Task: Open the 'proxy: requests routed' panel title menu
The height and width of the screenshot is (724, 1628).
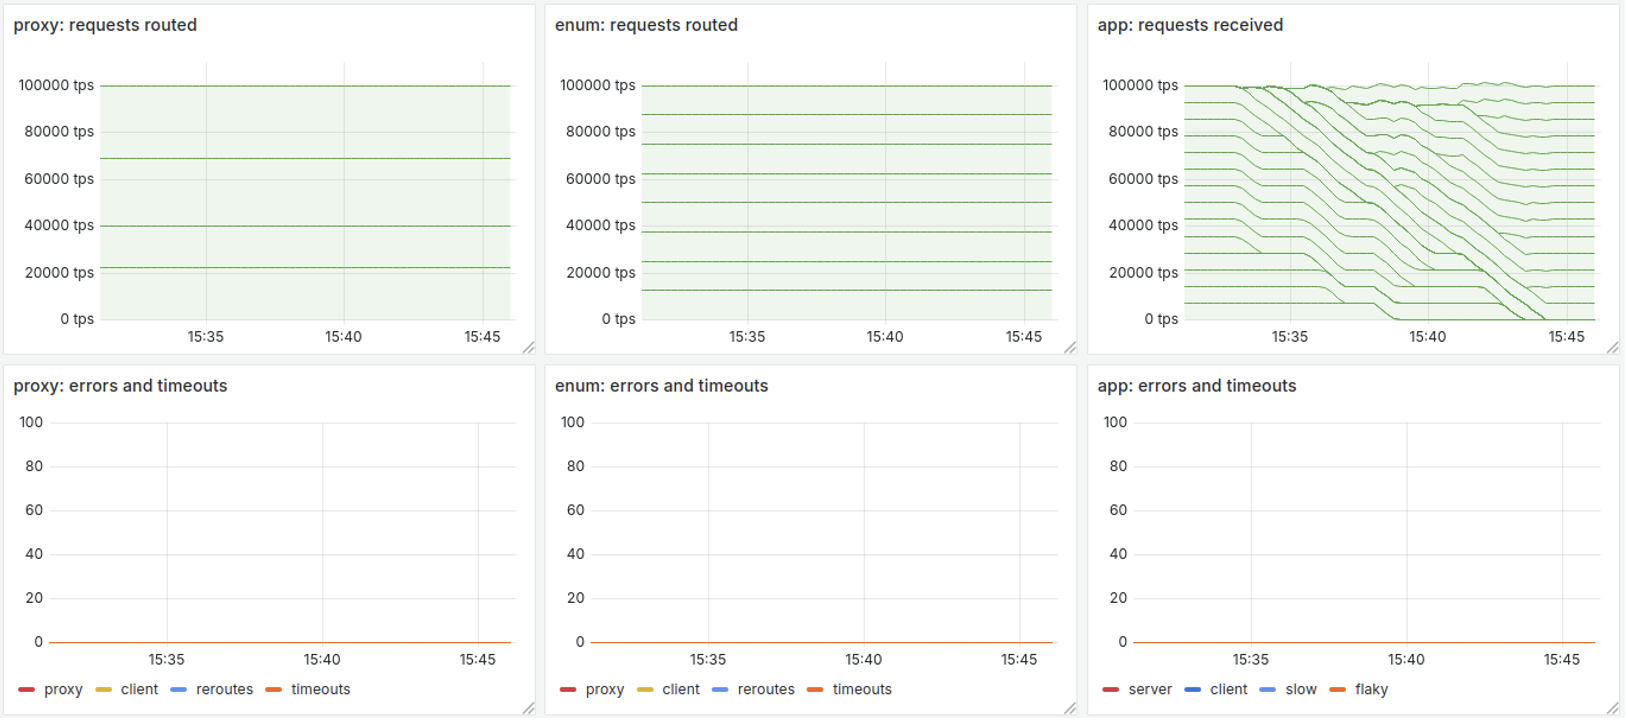Action: point(105,25)
